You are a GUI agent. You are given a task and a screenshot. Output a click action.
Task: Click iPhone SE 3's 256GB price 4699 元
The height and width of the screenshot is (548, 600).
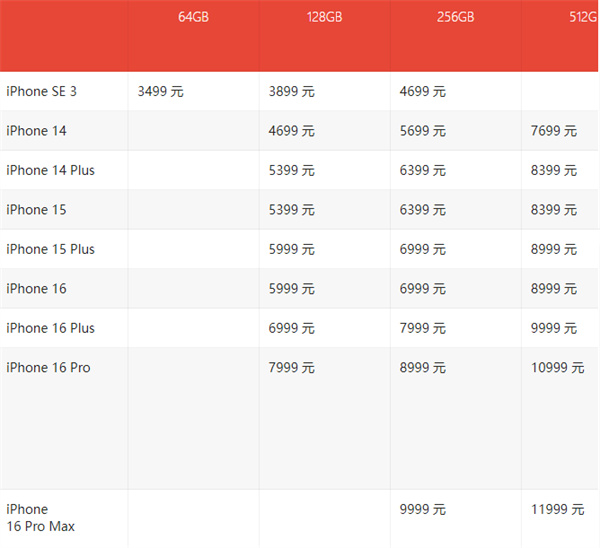(x=423, y=91)
